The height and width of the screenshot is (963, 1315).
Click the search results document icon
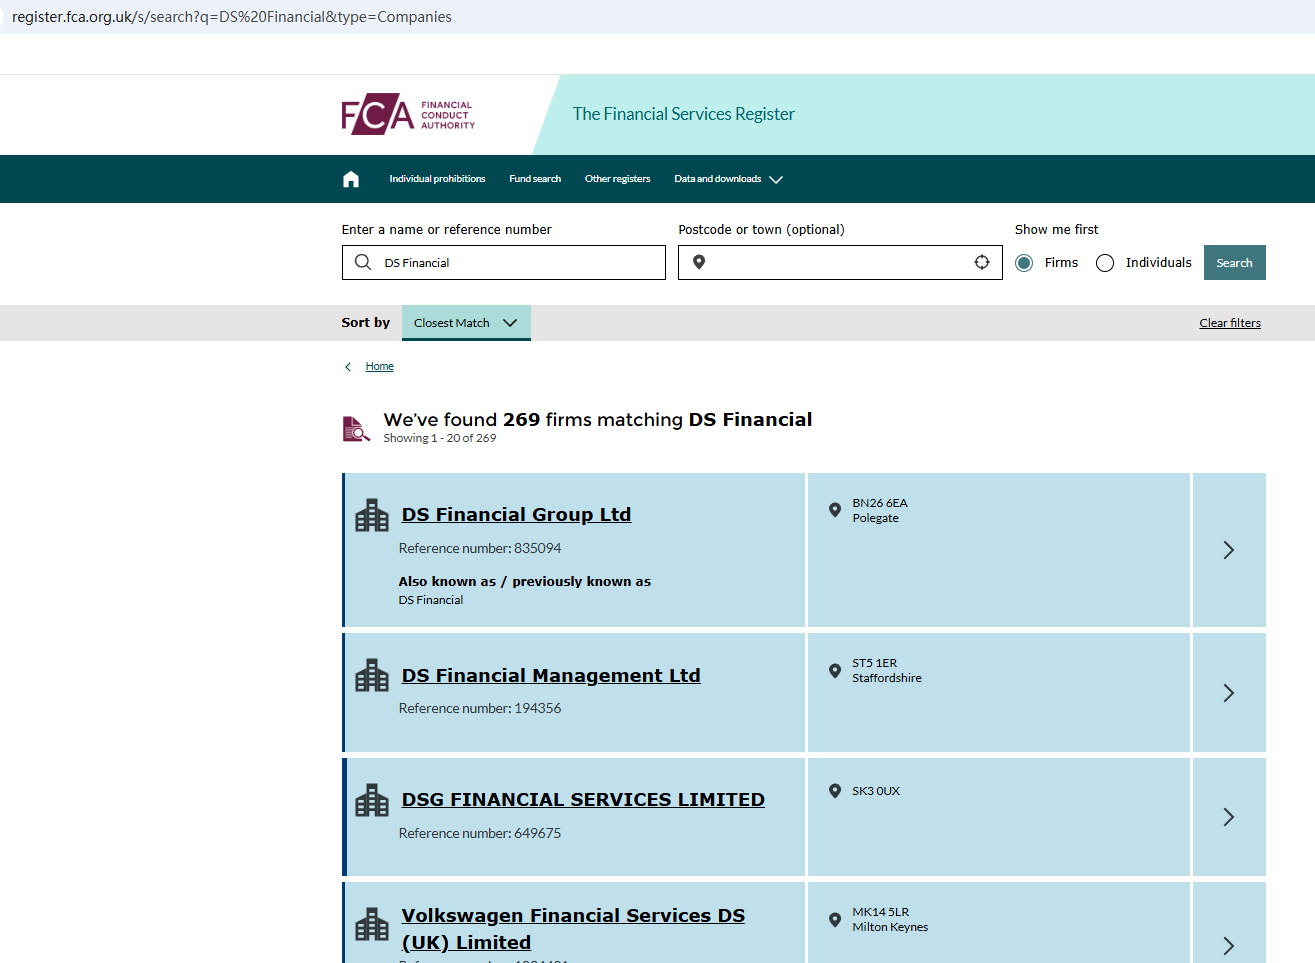(x=356, y=428)
